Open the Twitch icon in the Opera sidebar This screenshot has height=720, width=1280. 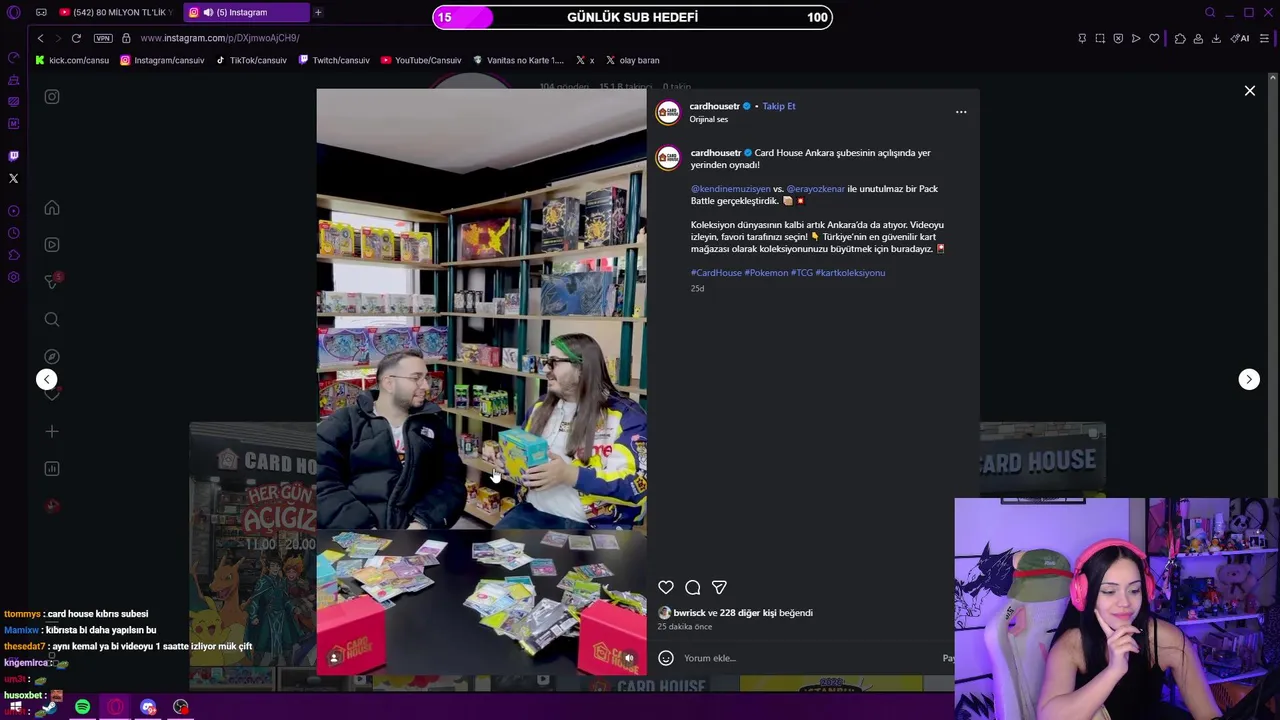point(13,156)
